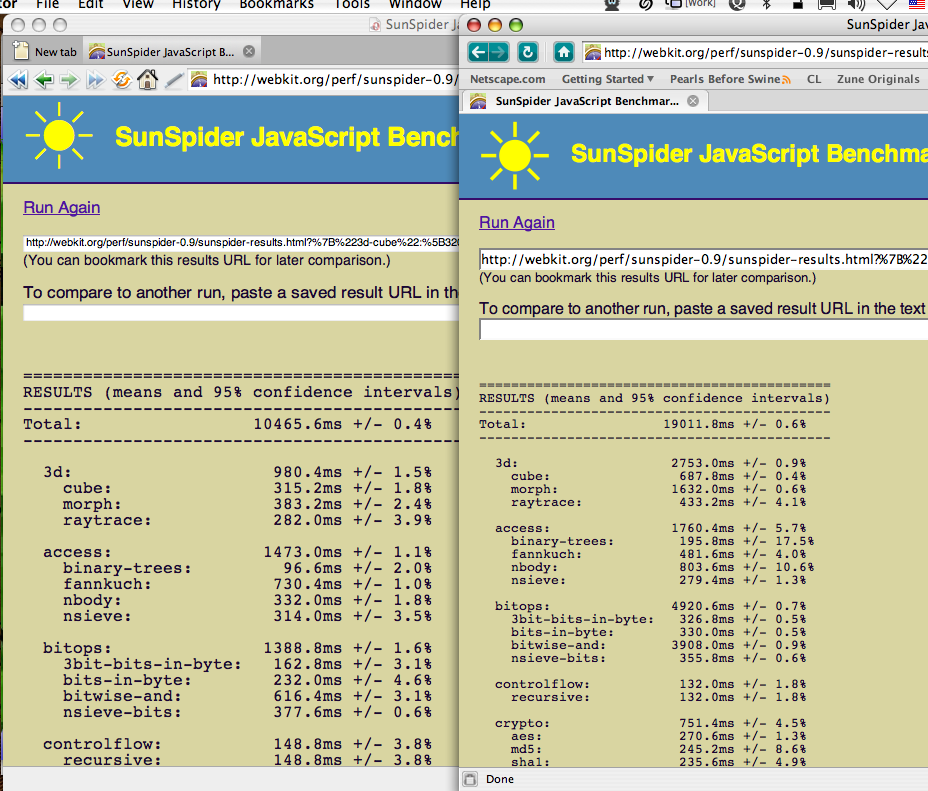Viewport: 928px width, 791px height.
Task: Click Run Again link in the left window
Action: pyautogui.click(x=62, y=208)
